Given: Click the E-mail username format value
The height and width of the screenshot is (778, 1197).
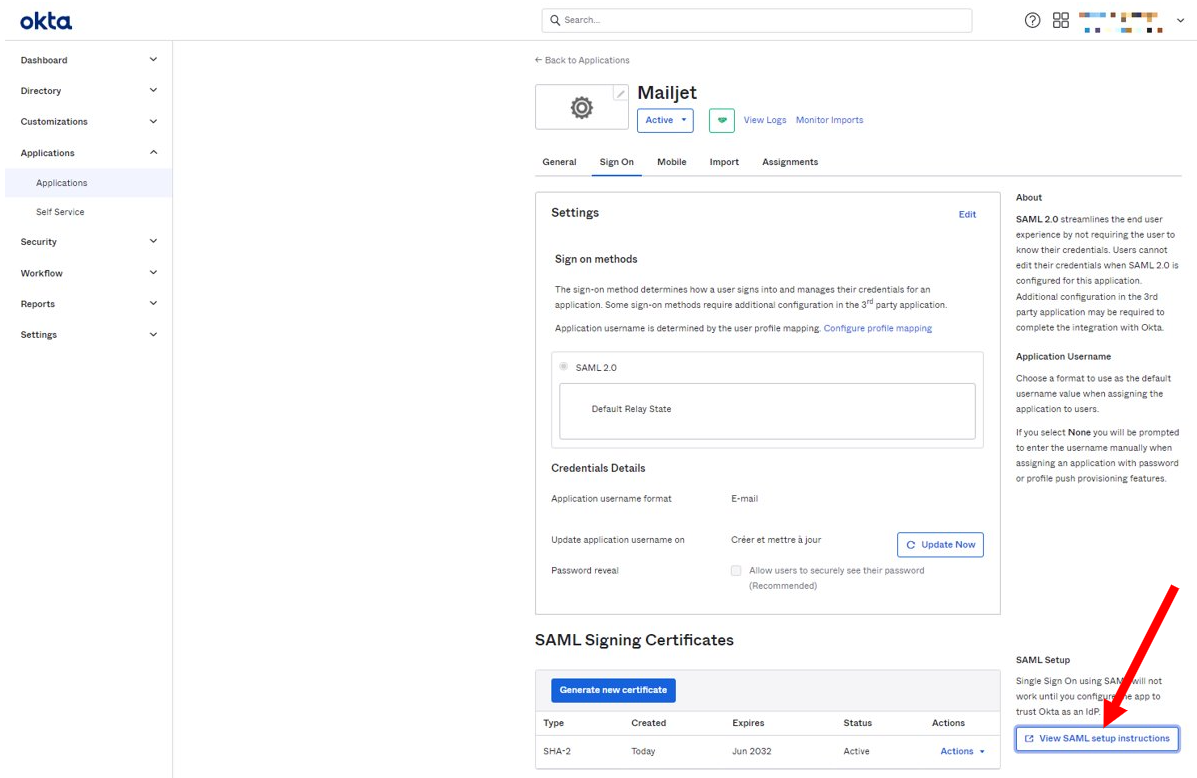Looking at the screenshot, I should click(744, 499).
